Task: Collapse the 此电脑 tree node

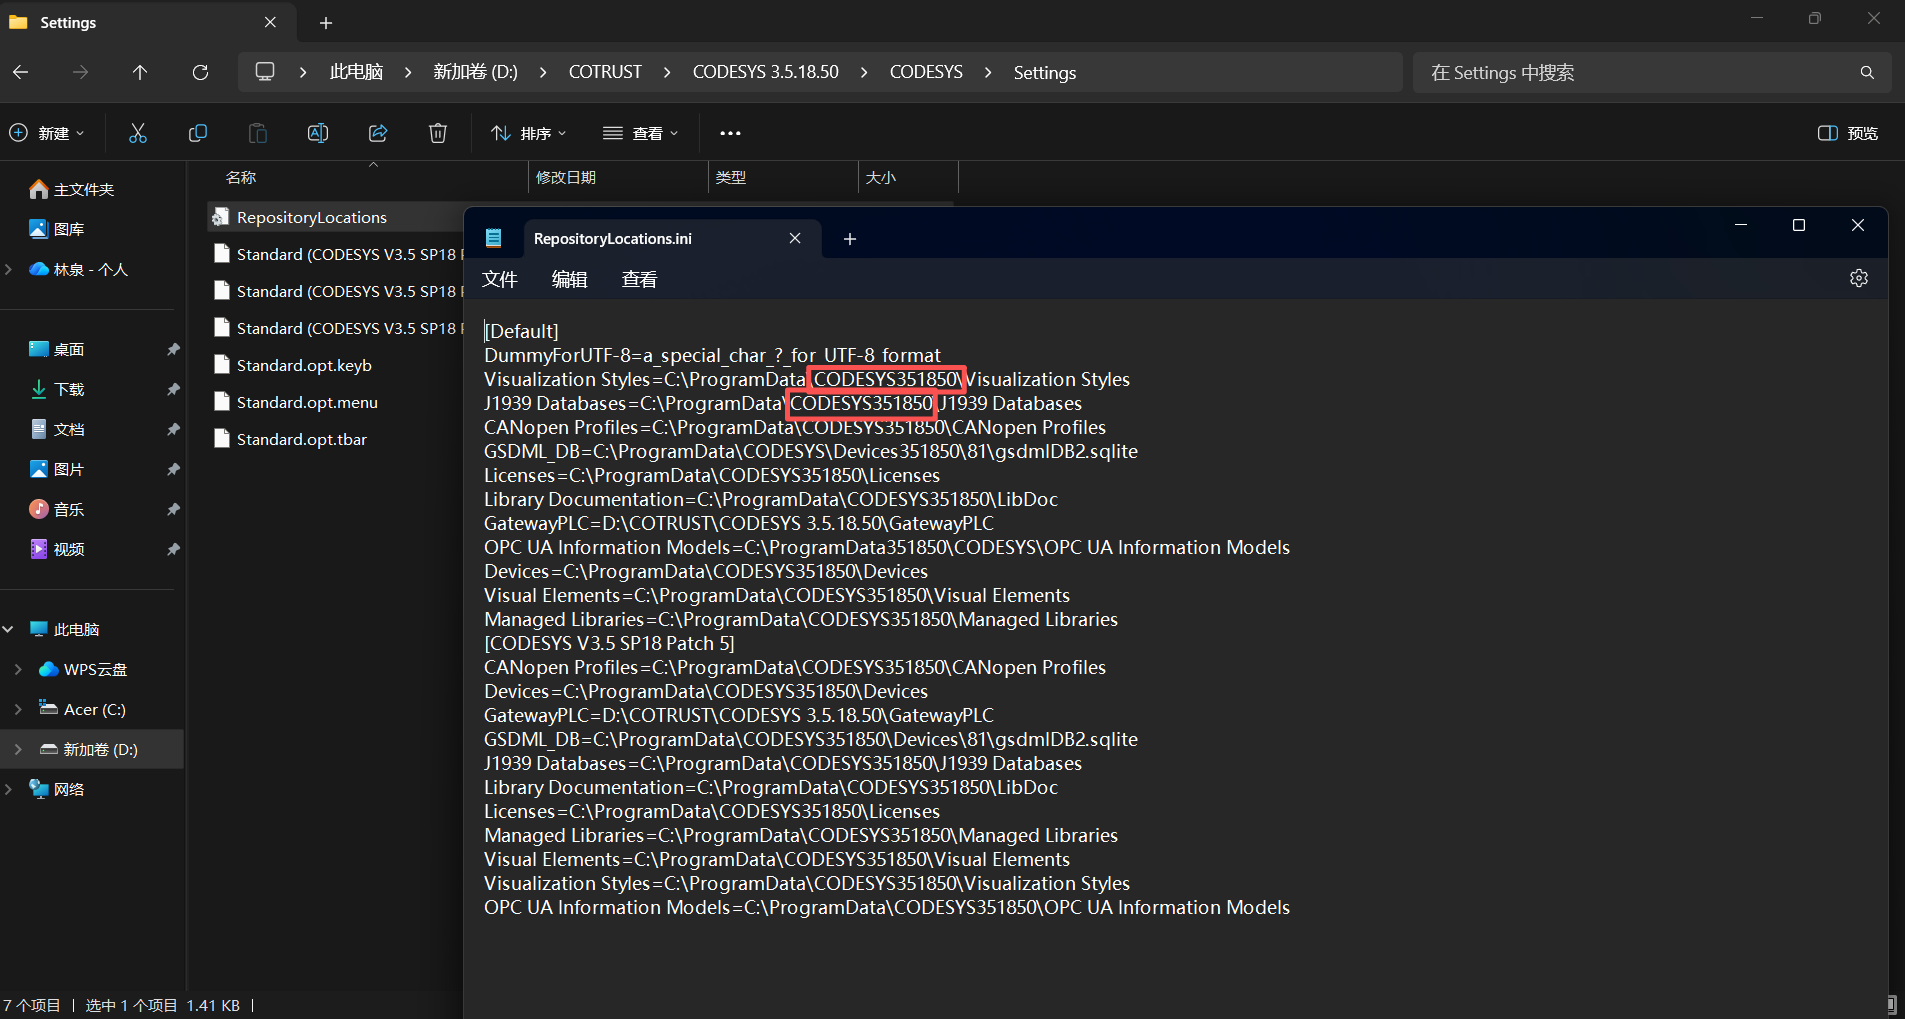Action: 9,629
